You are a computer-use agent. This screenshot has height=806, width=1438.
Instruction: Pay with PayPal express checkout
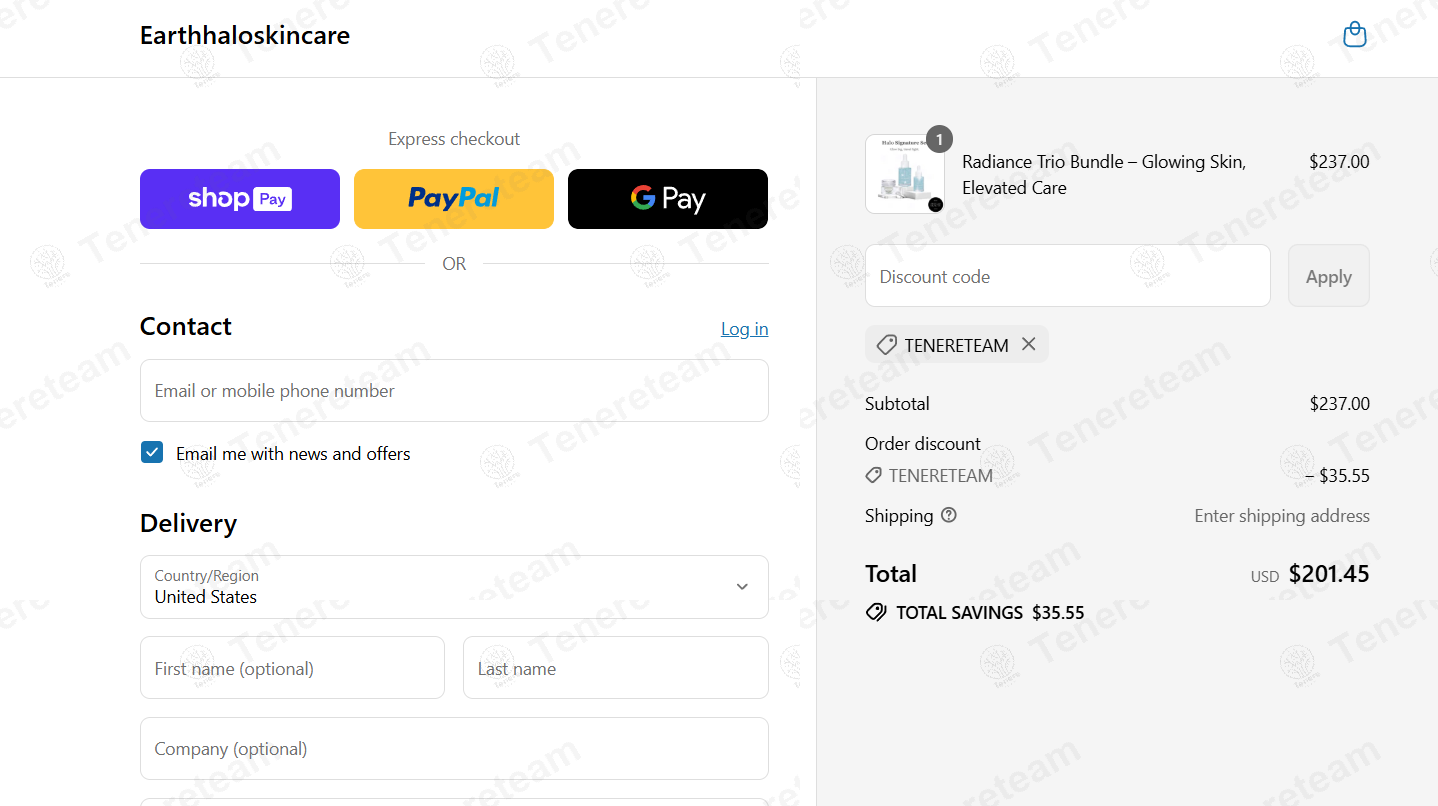[454, 199]
